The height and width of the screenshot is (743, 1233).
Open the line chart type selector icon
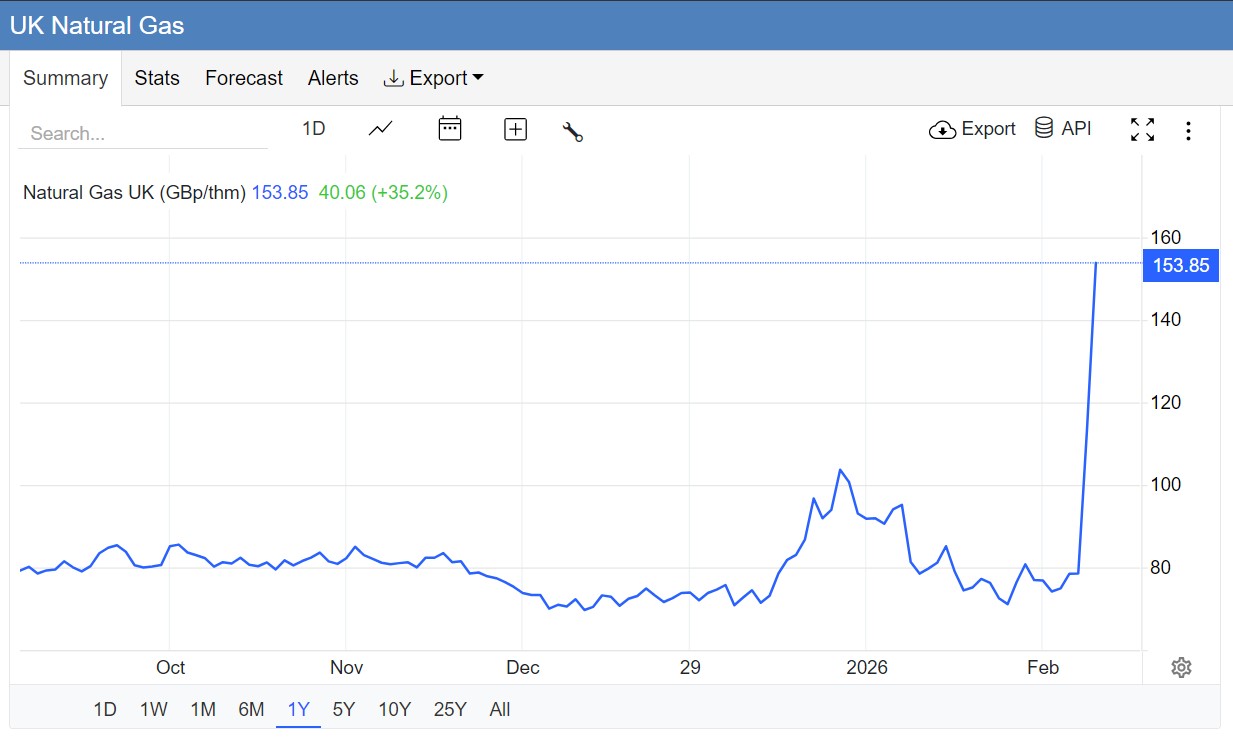380,129
